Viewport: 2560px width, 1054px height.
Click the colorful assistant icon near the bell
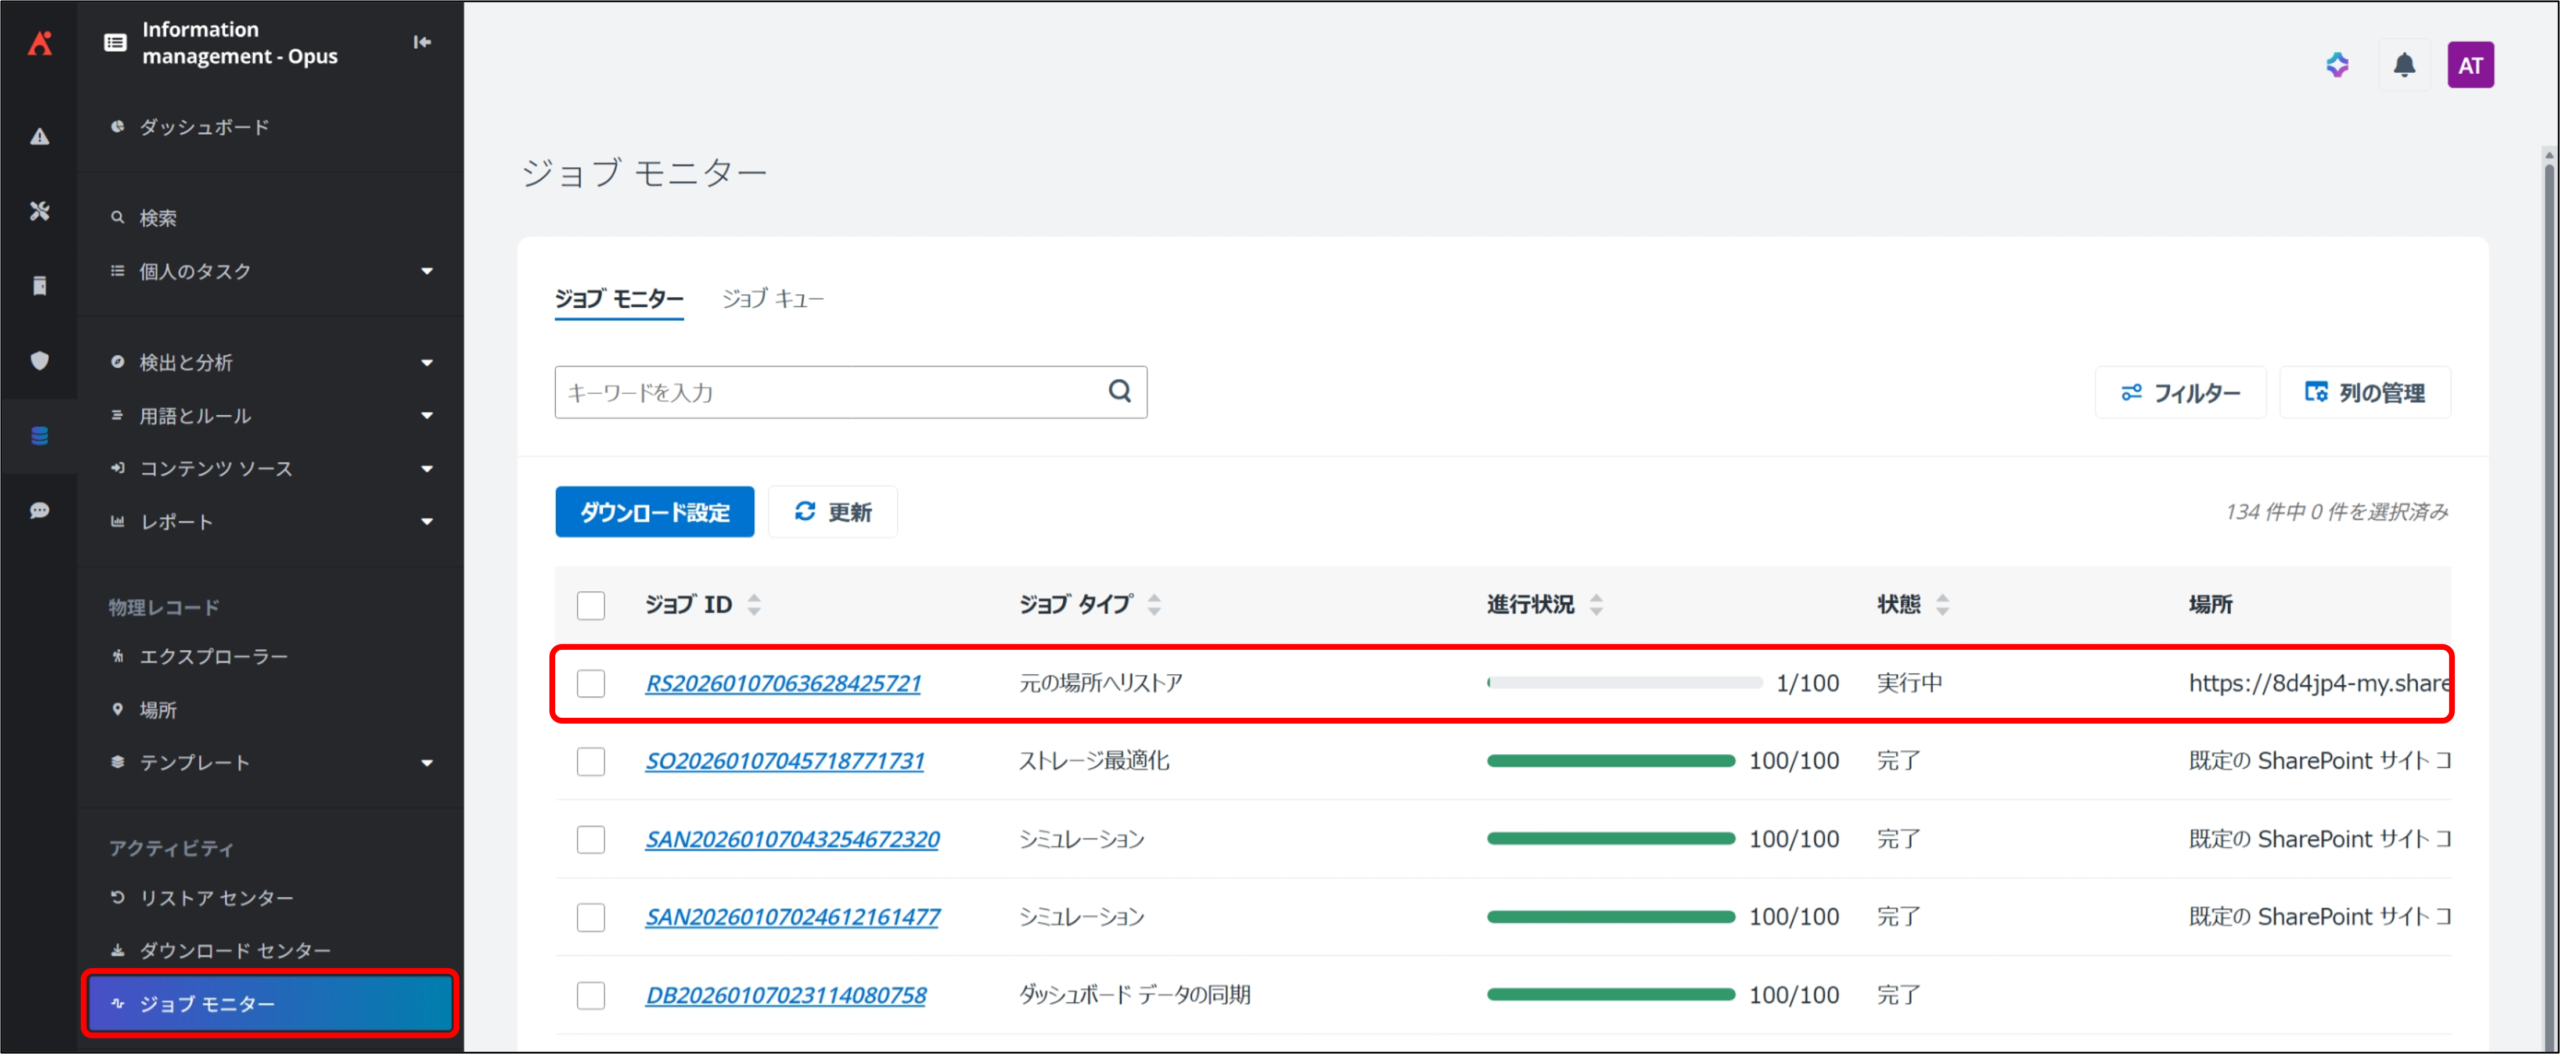(2337, 66)
